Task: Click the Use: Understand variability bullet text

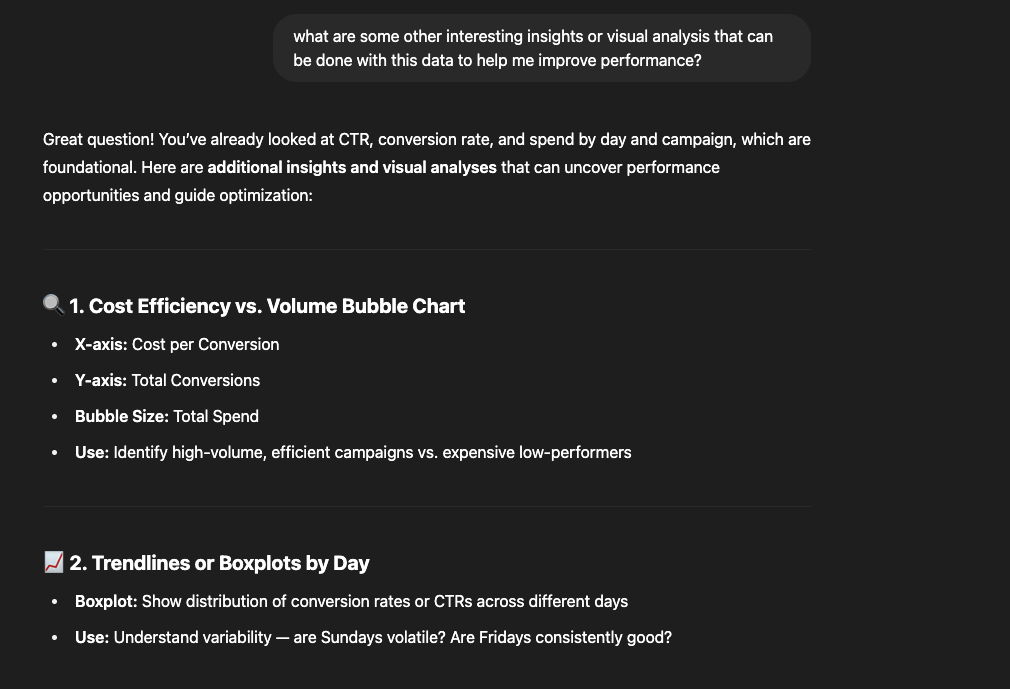Action: click(373, 637)
